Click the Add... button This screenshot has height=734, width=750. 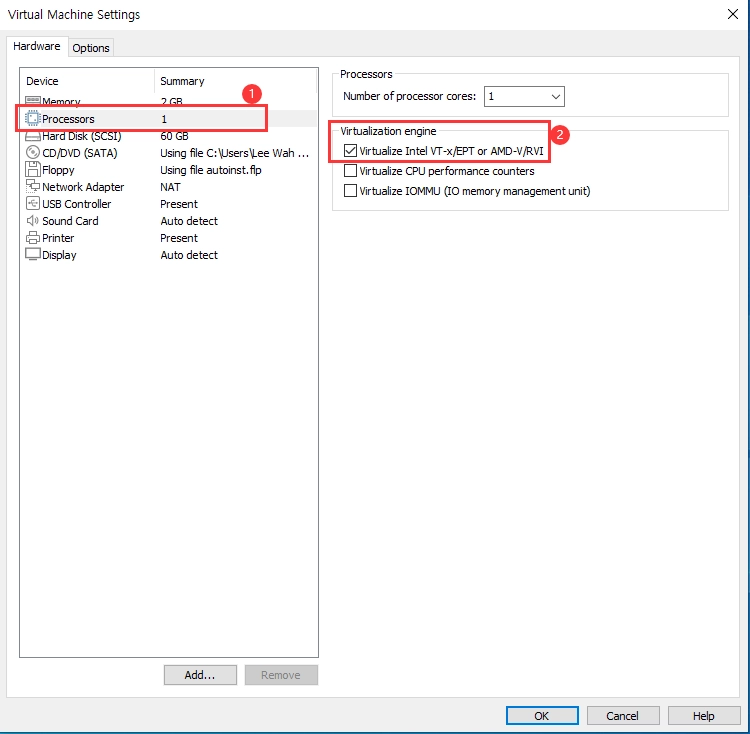(x=200, y=675)
